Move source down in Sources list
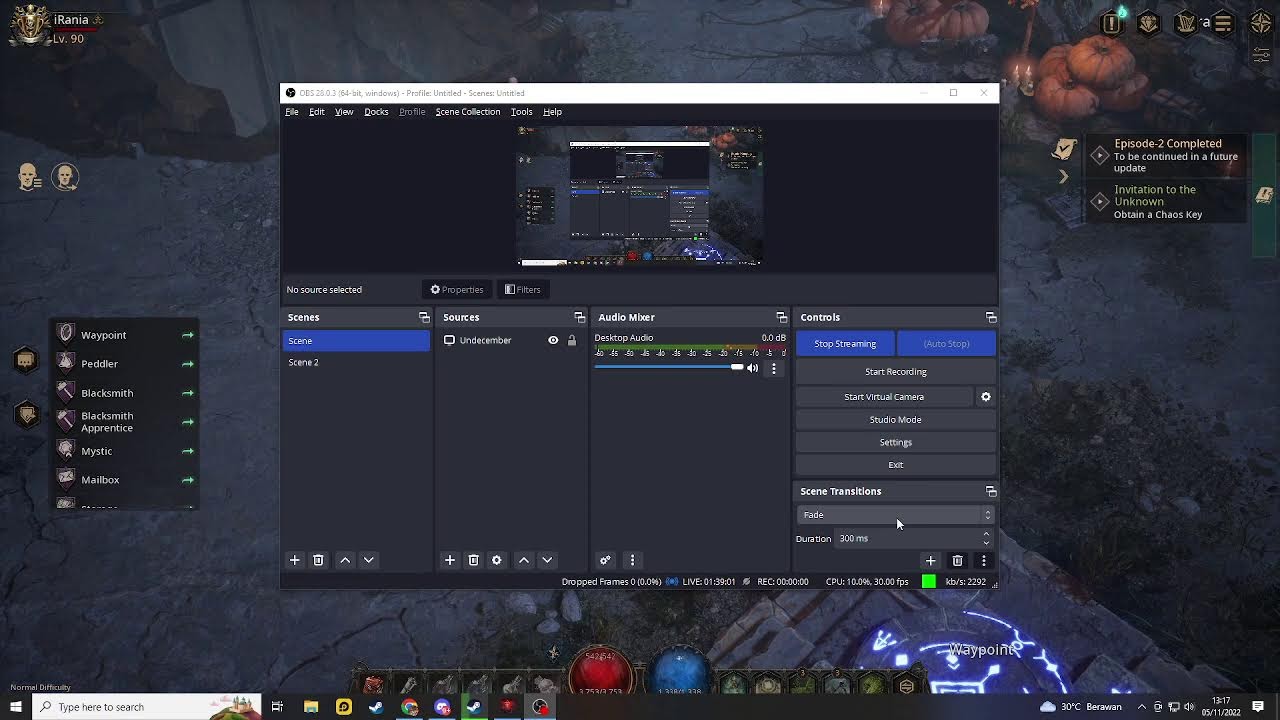This screenshot has height=720, width=1280. 546,560
